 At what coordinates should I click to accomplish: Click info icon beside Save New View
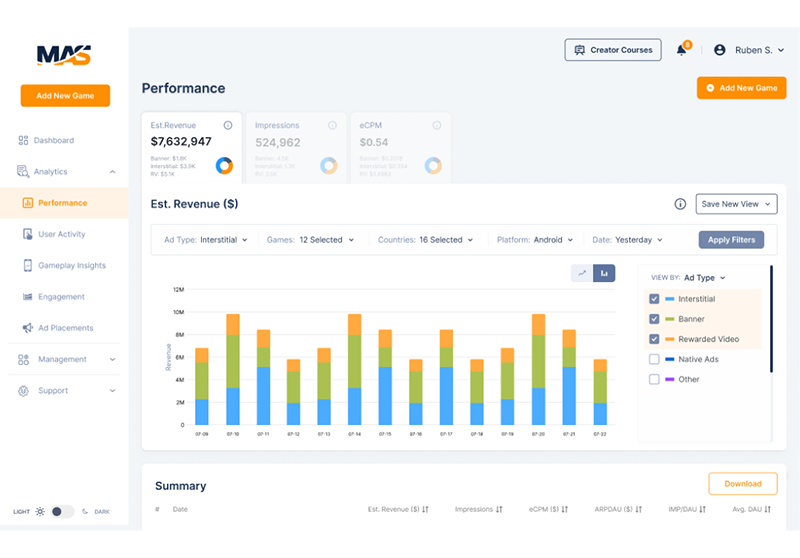point(680,204)
